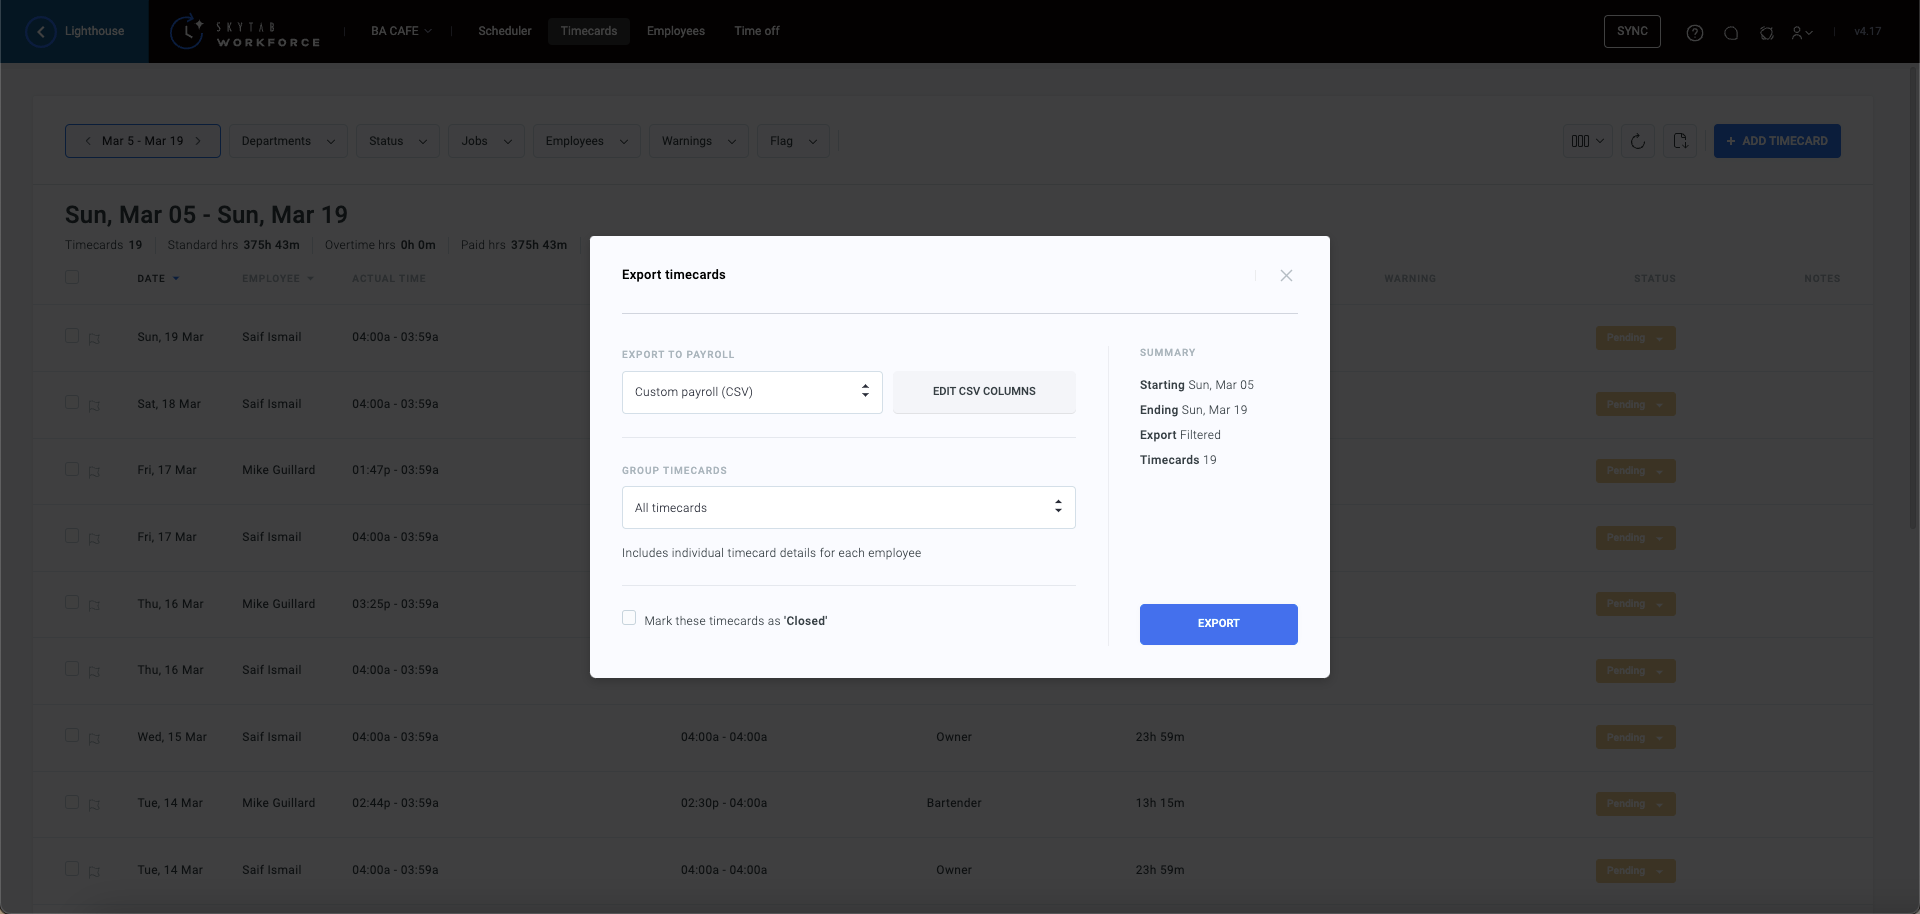This screenshot has height=914, width=1920.
Task: Click the help question mark icon
Action: click(x=1694, y=33)
